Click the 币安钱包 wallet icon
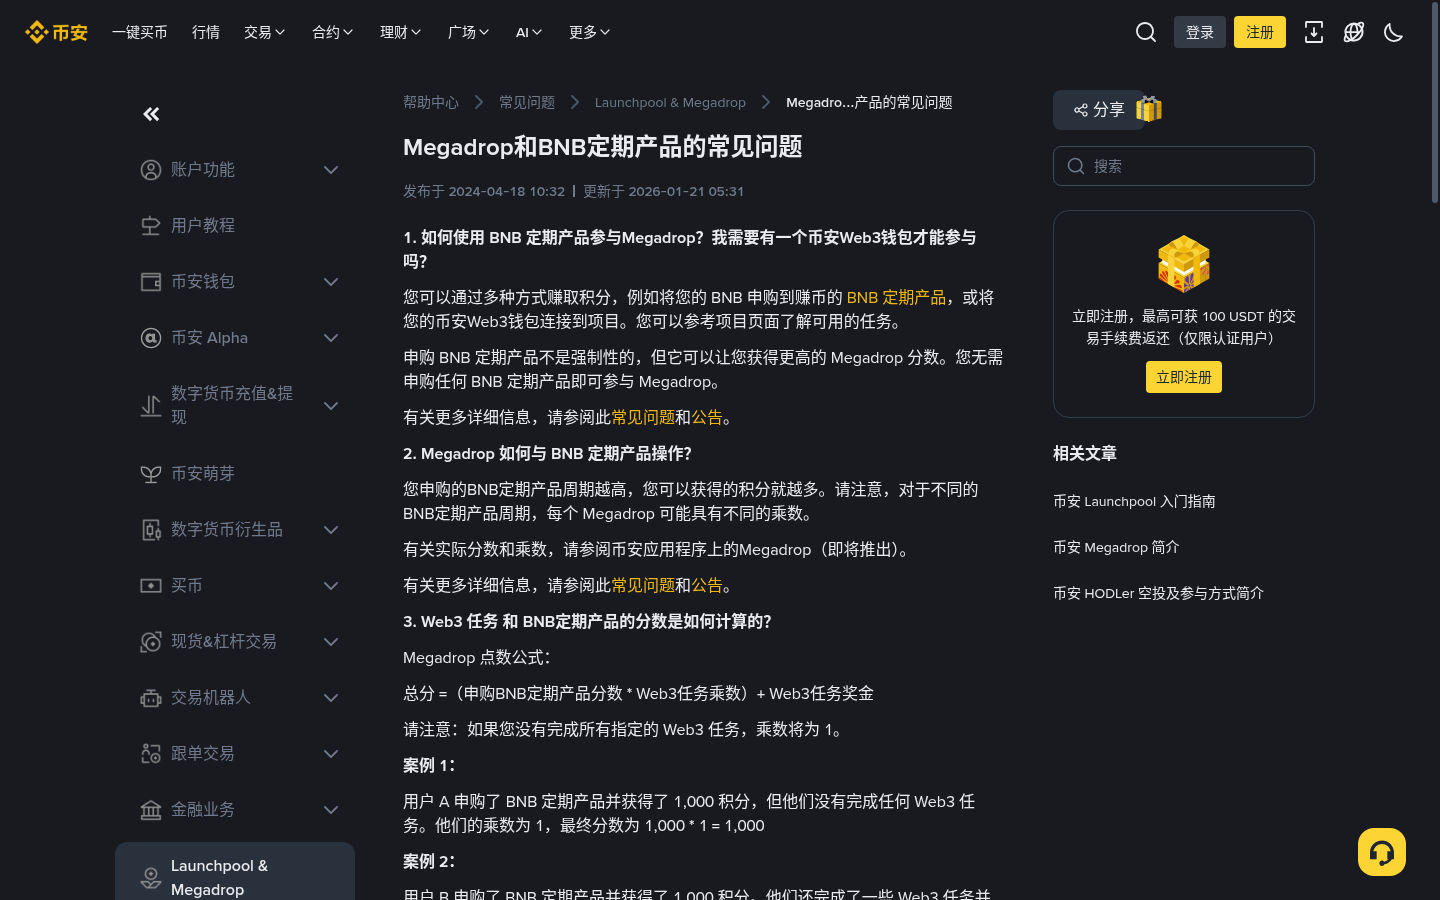This screenshot has width=1440, height=900. (151, 282)
